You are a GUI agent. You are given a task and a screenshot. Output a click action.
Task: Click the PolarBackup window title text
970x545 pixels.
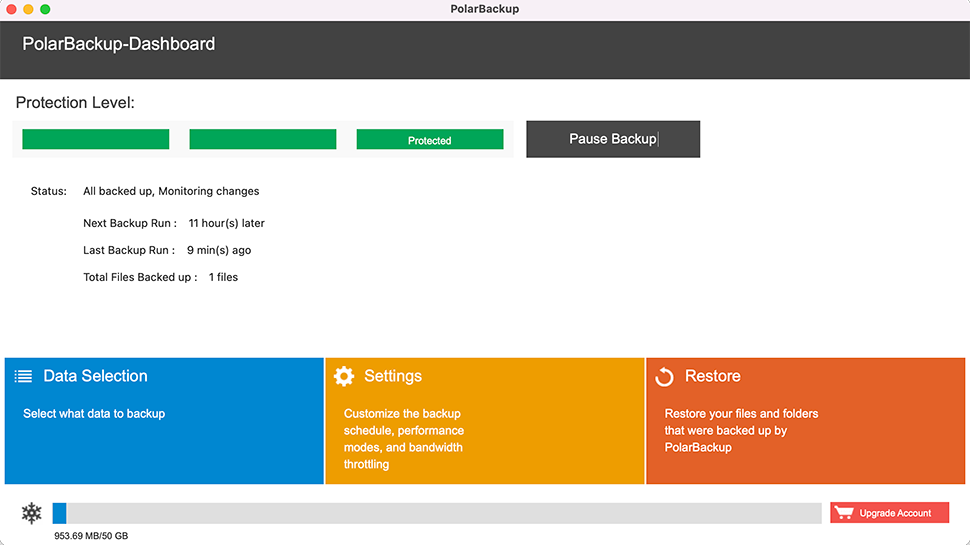(x=484, y=9)
